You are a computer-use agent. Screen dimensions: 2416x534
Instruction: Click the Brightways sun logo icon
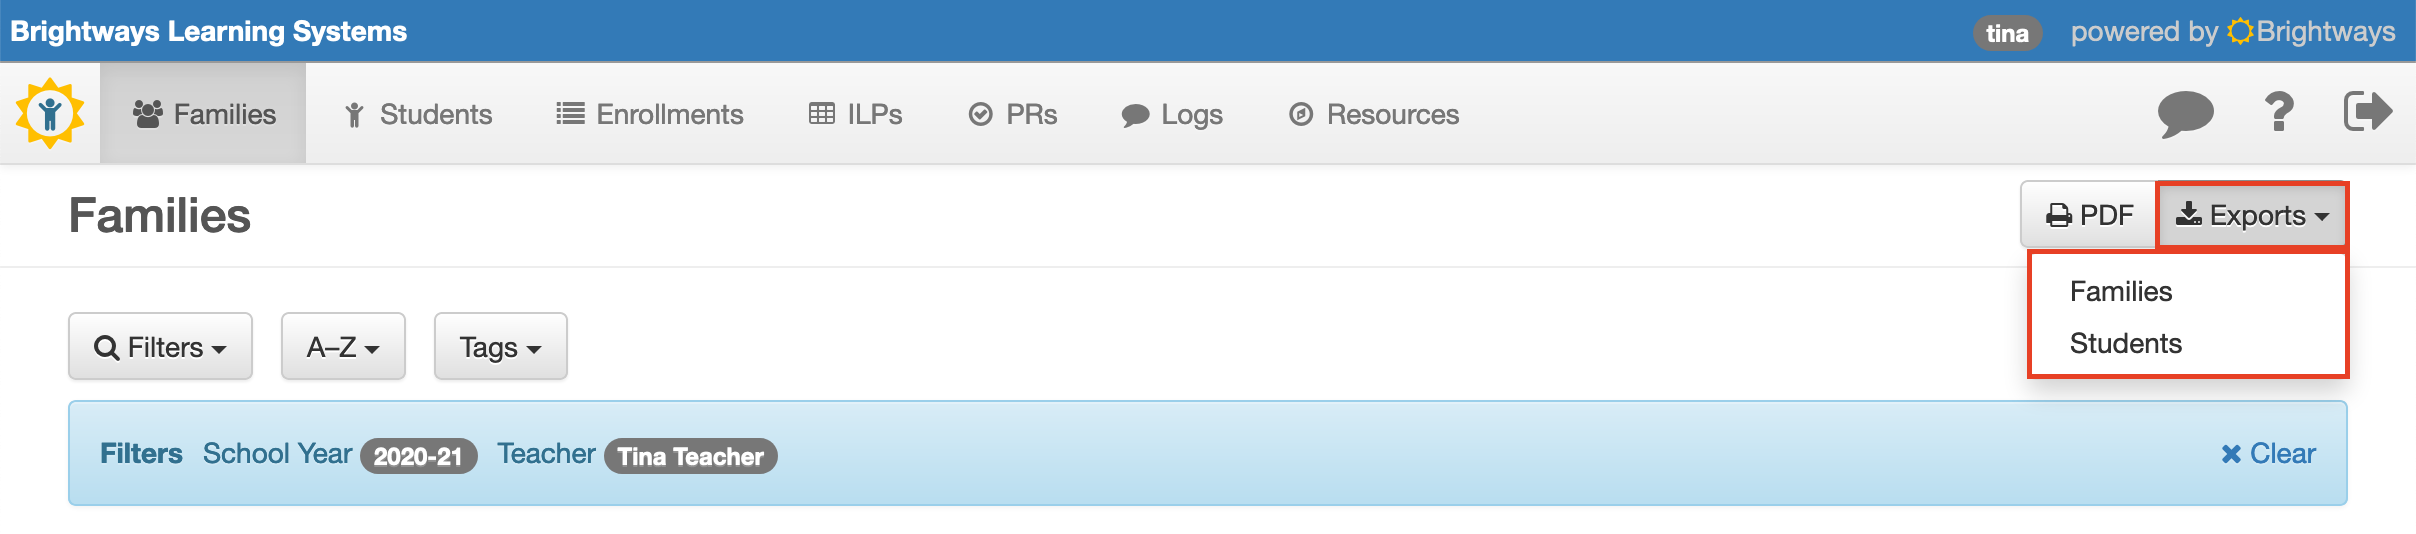(x=50, y=113)
